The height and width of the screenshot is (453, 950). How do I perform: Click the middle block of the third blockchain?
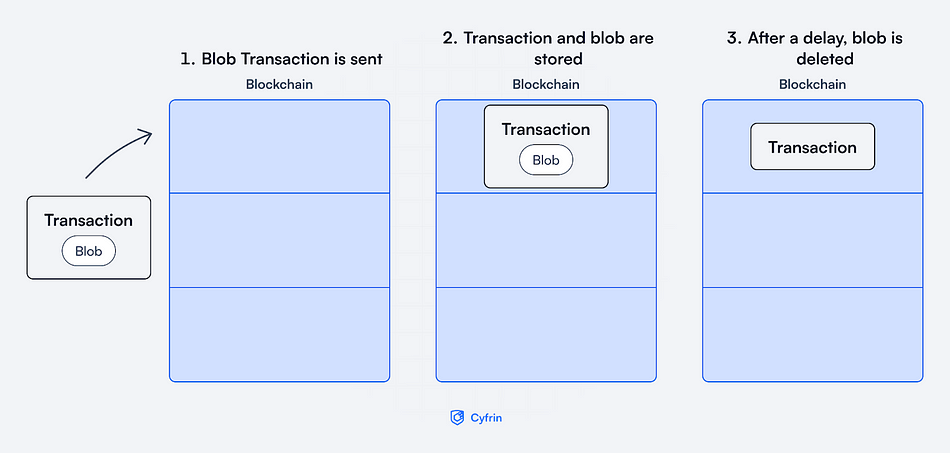click(812, 240)
